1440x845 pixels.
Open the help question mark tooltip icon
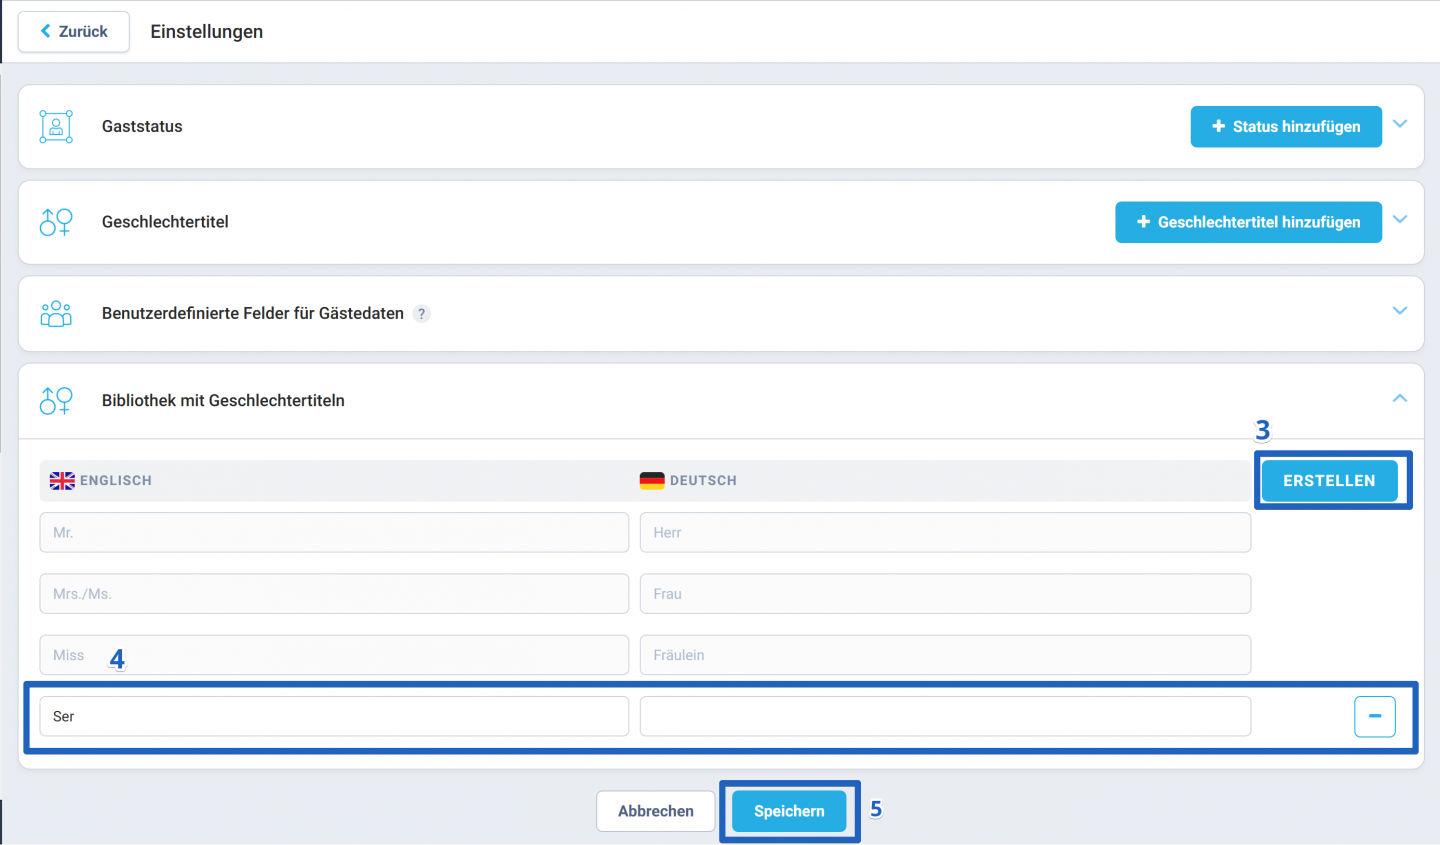tap(422, 314)
